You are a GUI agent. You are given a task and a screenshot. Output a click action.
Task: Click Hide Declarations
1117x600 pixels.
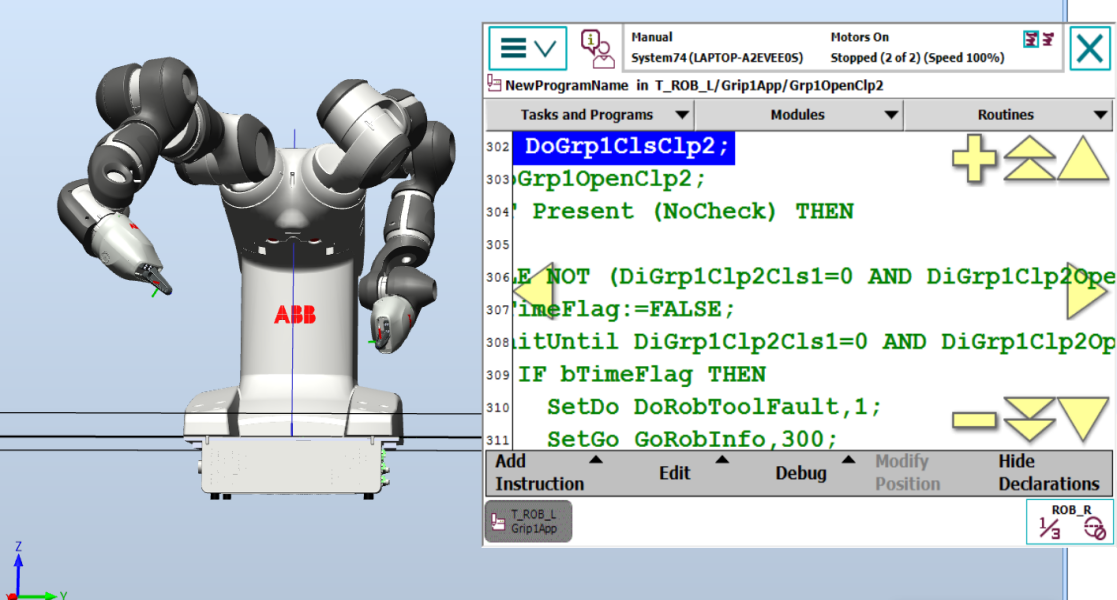coord(1049,472)
